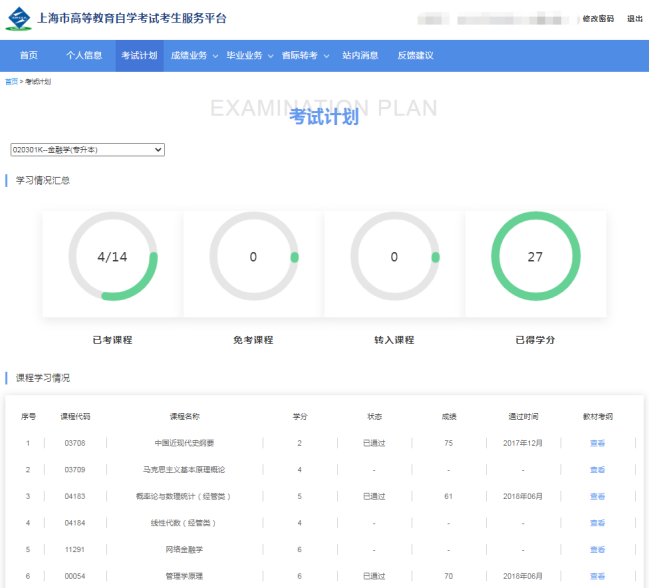Screen dimensions: 650x588
Task: Click the 27 已得学分 progress ring
Action: point(535,257)
